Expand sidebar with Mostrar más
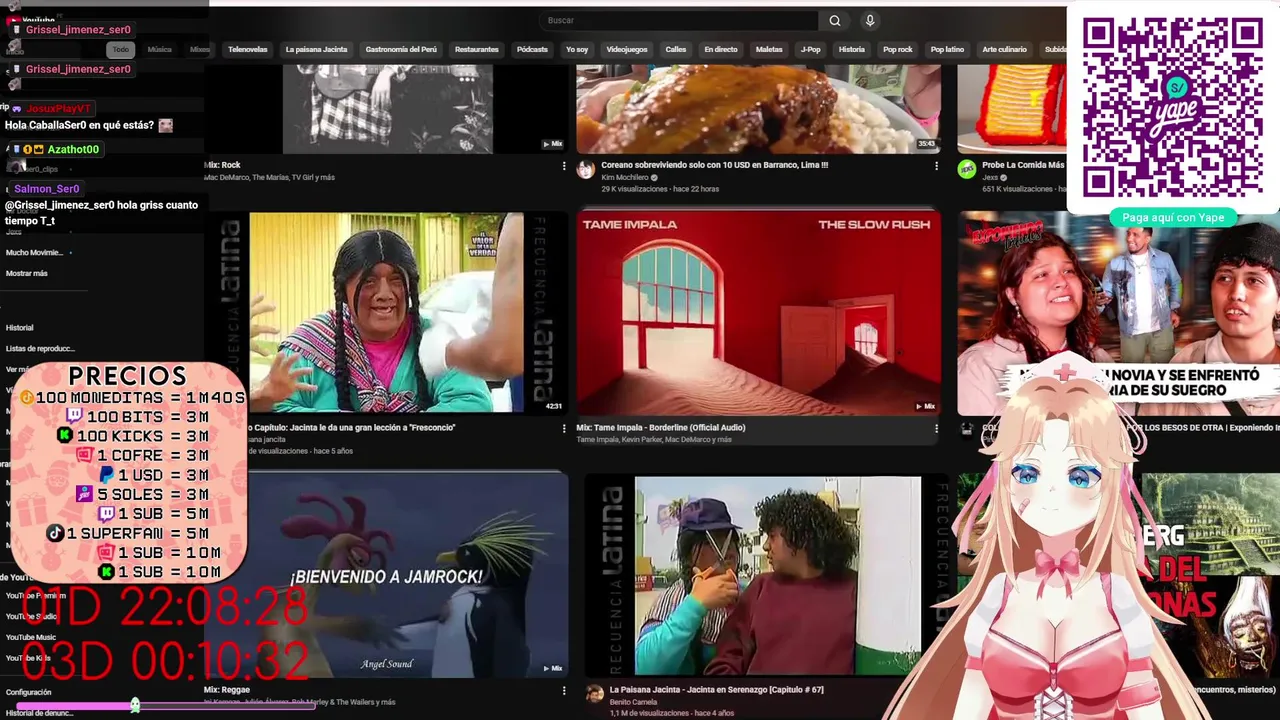The height and width of the screenshot is (720, 1280). click(27, 274)
